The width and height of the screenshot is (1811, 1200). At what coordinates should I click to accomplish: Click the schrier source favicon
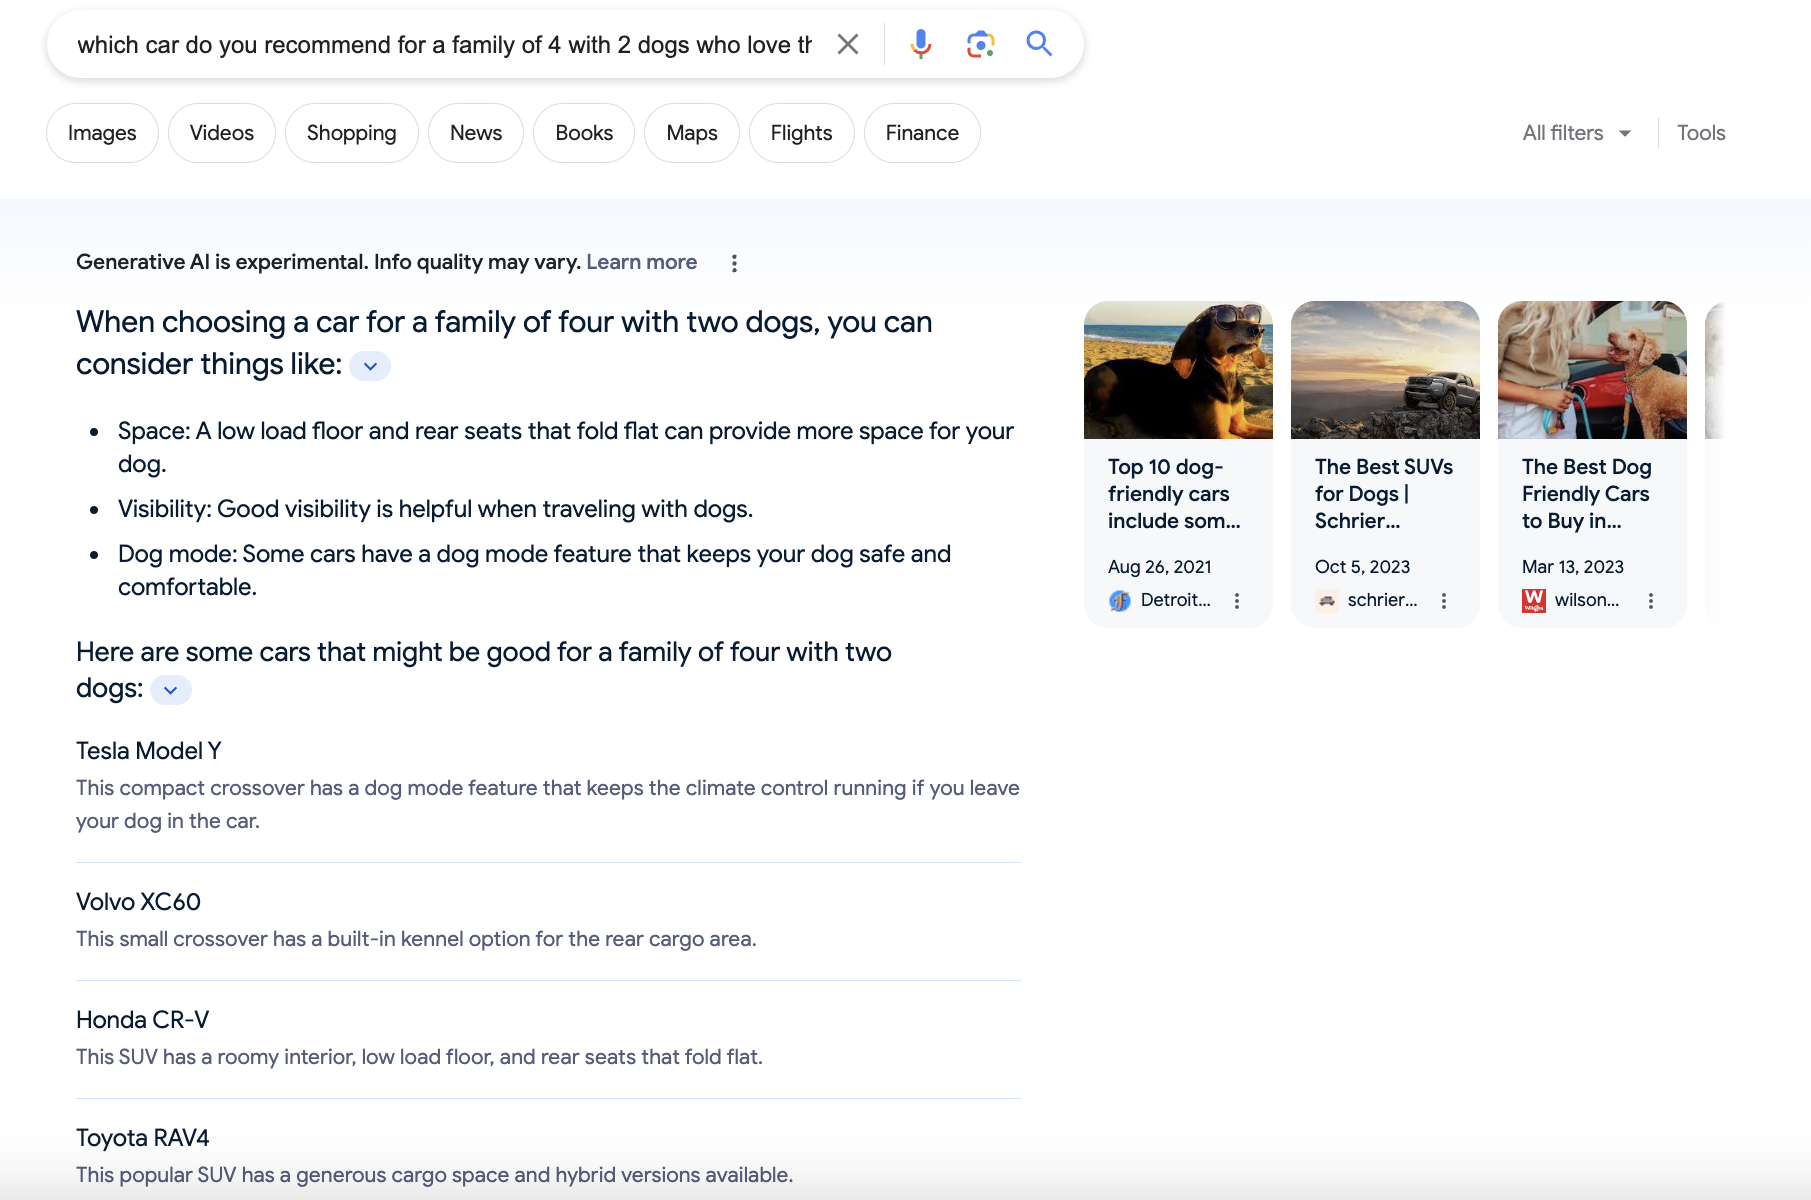1327,601
